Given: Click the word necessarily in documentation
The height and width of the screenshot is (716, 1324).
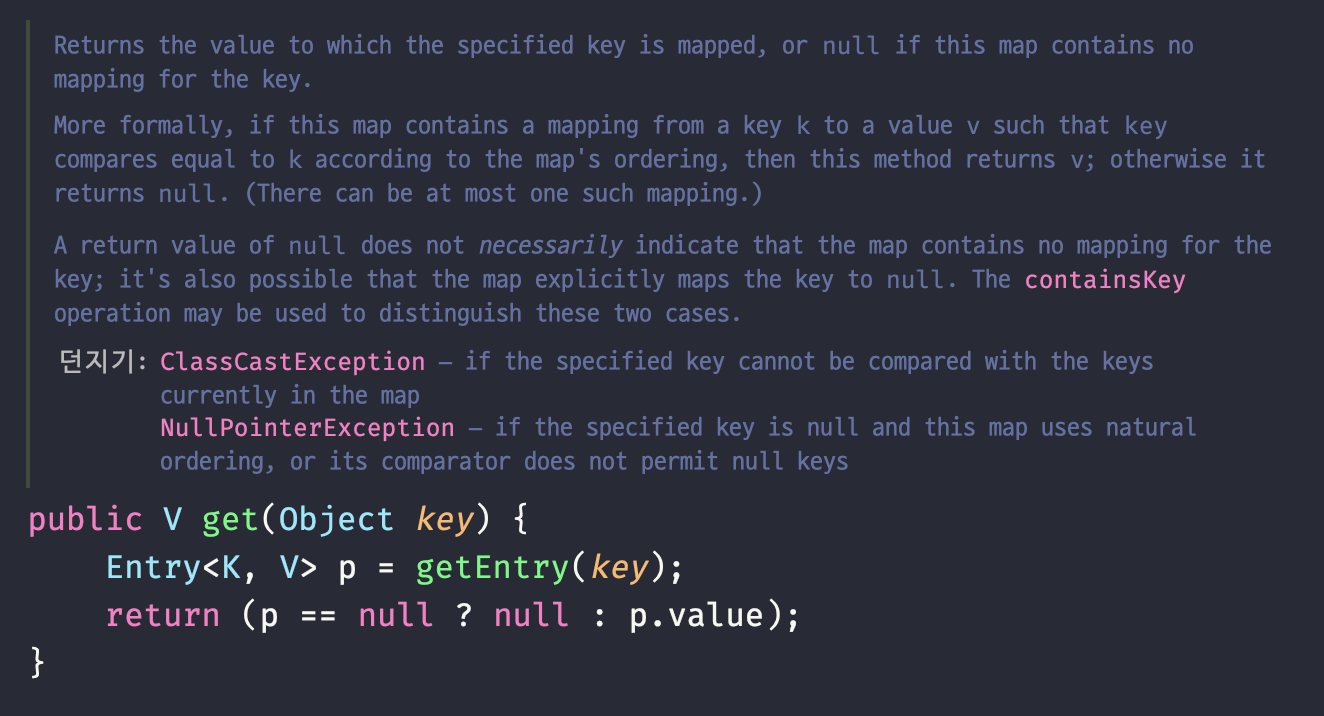Looking at the screenshot, I should pyautogui.click(x=551, y=246).
